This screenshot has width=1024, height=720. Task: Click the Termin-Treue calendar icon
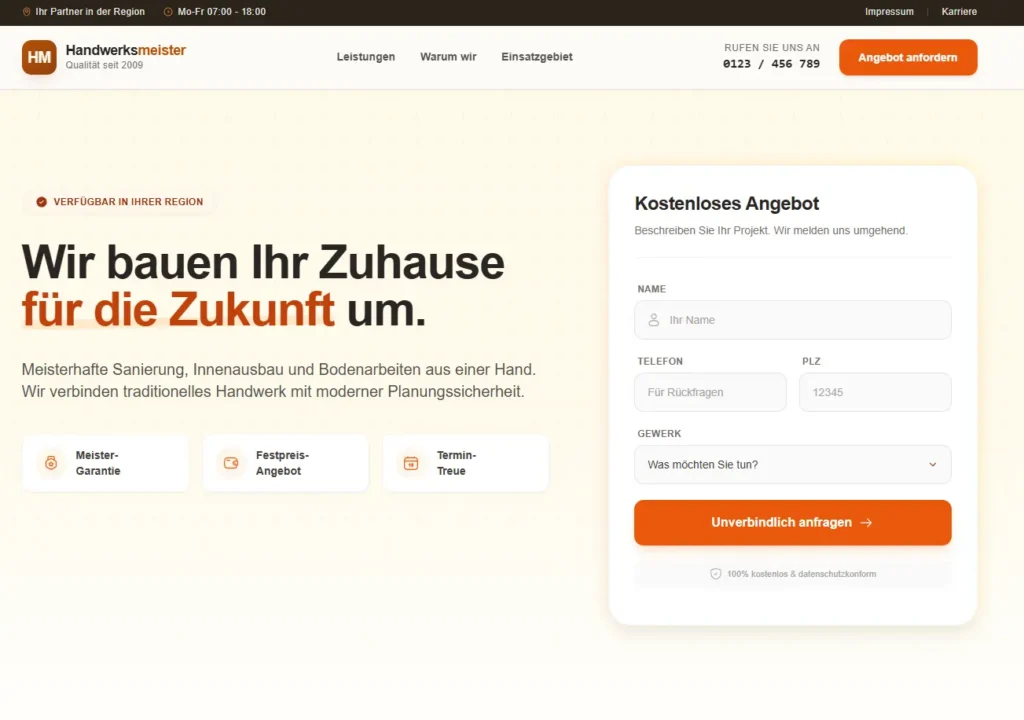click(x=411, y=463)
